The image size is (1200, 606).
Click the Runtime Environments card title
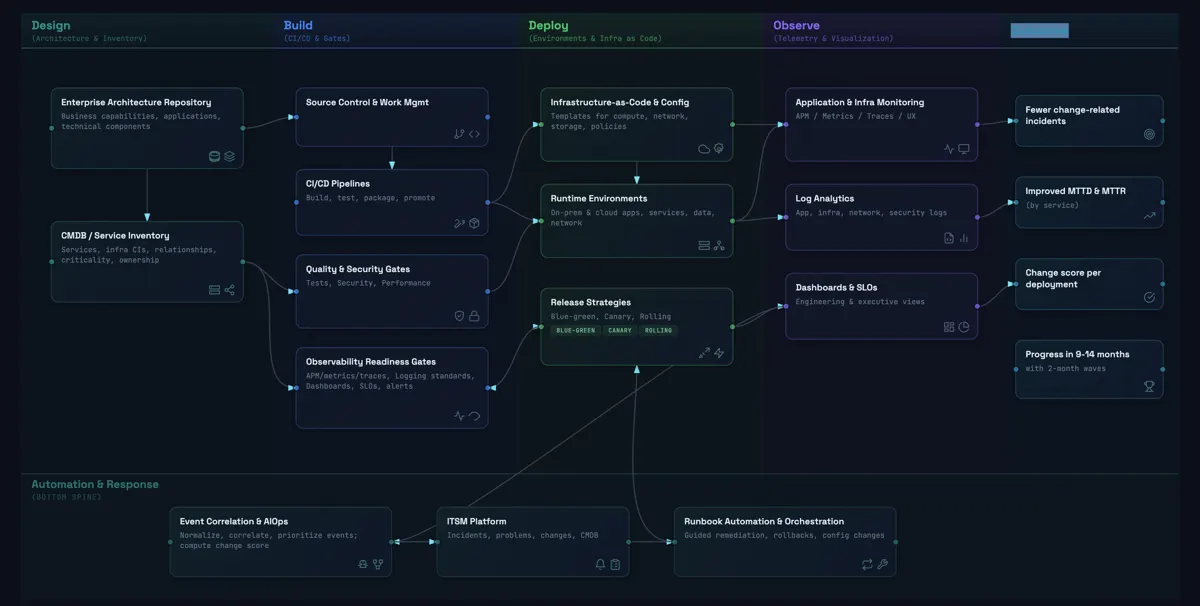coord(599,198)
